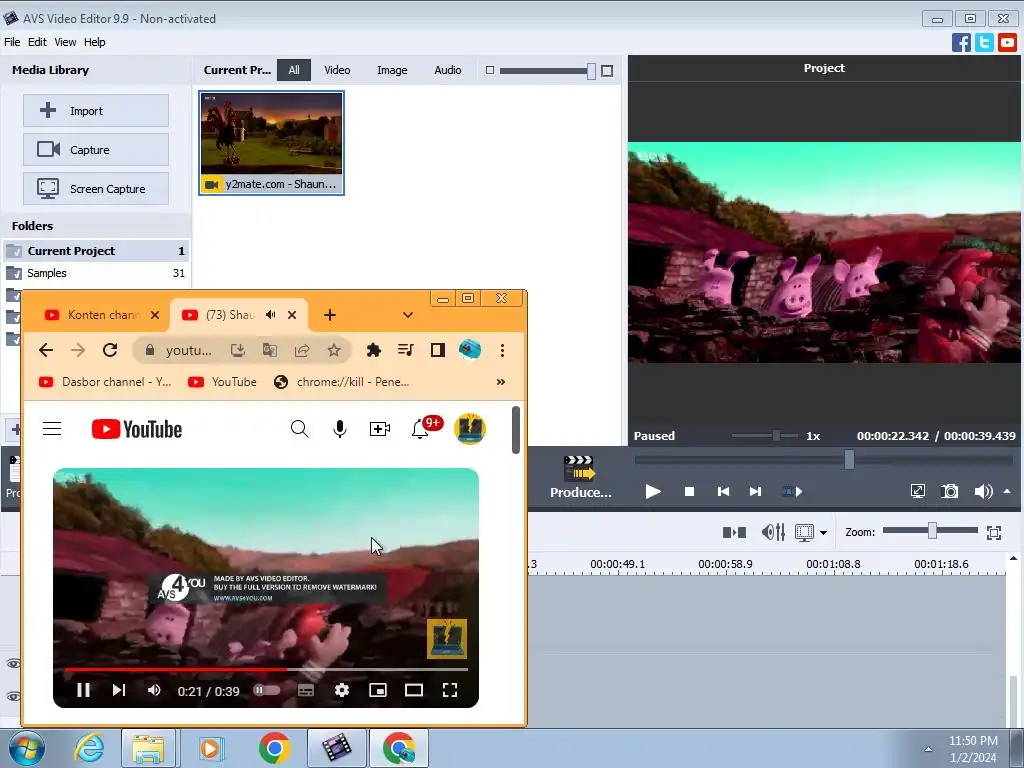Open the Help menu

pyautogui.click(x=95, y=42)
